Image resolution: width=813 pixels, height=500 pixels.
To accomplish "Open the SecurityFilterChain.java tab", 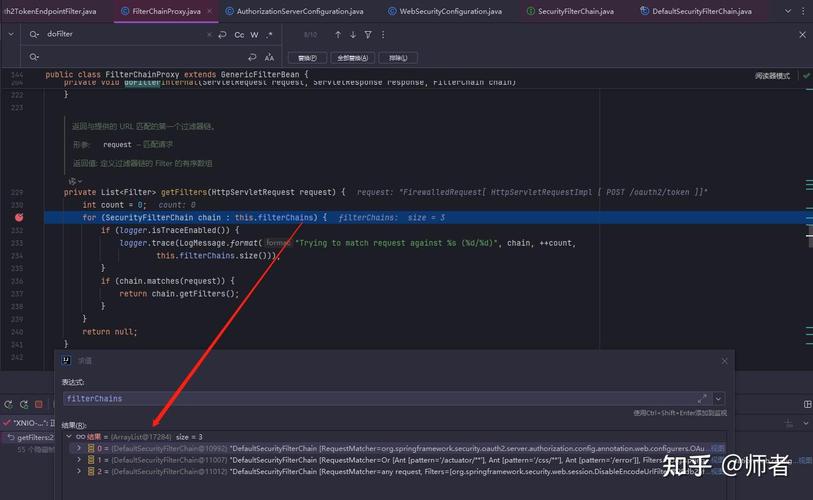I will [x=570, y=11].
